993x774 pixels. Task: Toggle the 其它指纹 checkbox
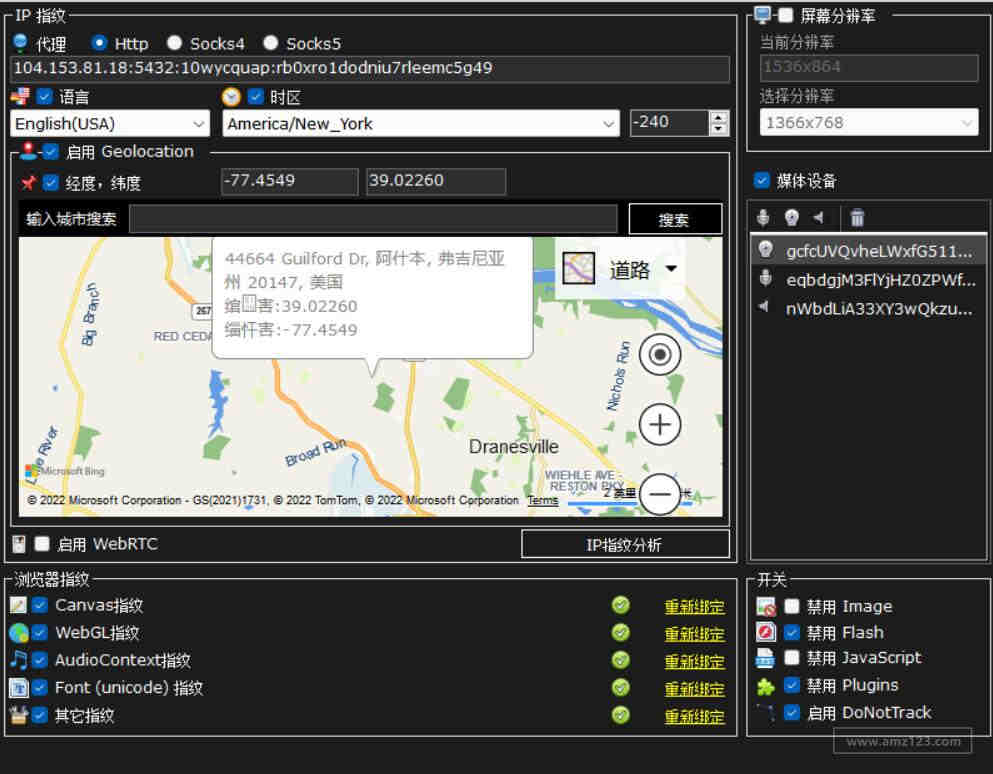[40, 715]
